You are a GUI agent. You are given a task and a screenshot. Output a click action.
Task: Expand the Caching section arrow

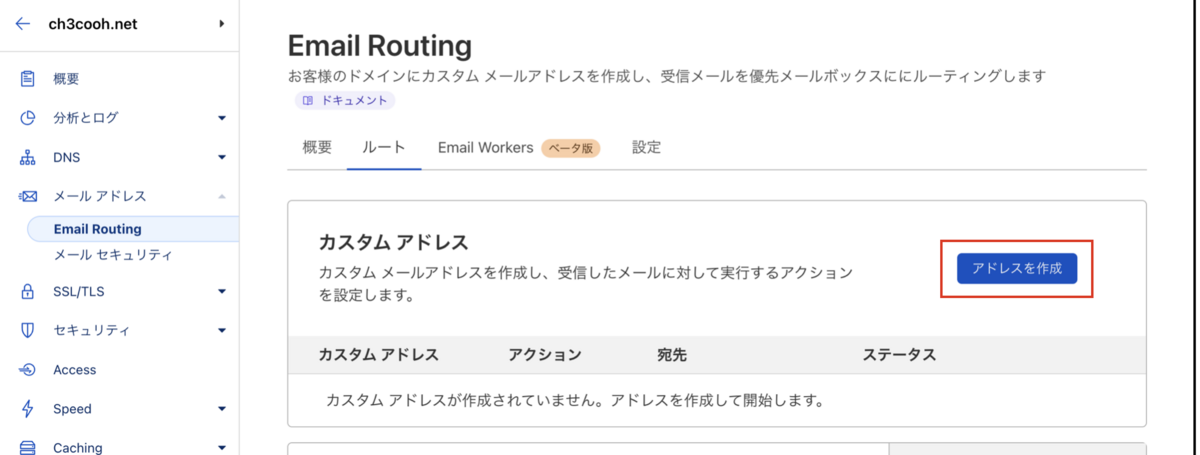point(221,448)
